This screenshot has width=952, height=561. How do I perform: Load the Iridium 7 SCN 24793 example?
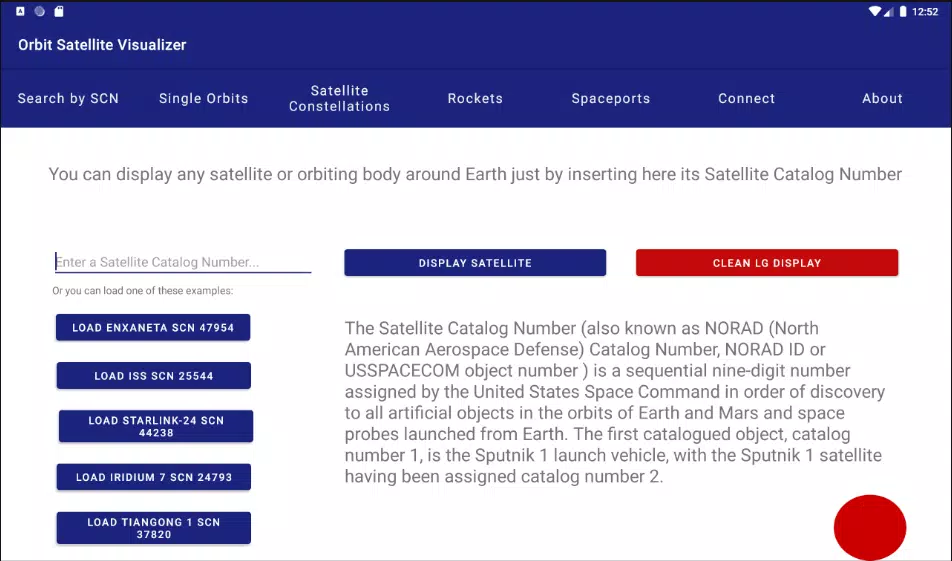pyautogui.click(x=154, y=477)
